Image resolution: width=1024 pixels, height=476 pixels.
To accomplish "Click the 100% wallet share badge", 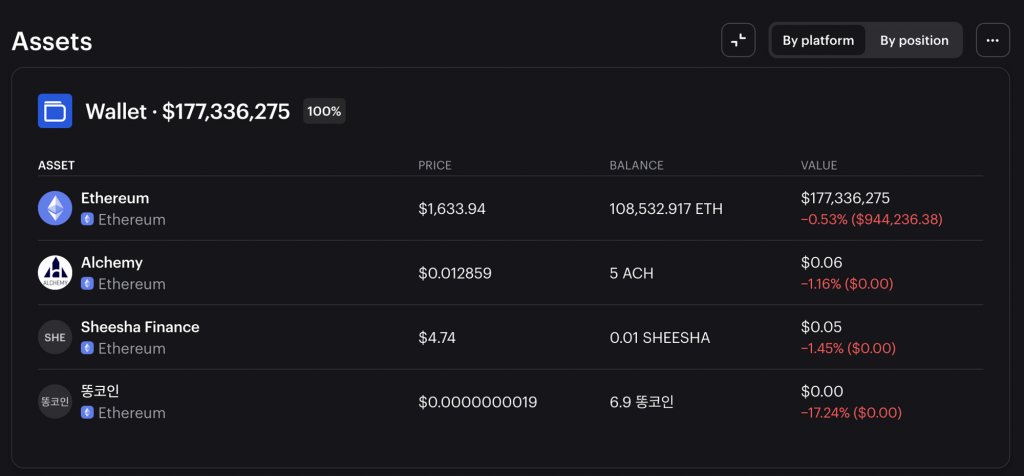I will [x=324, y=111].
